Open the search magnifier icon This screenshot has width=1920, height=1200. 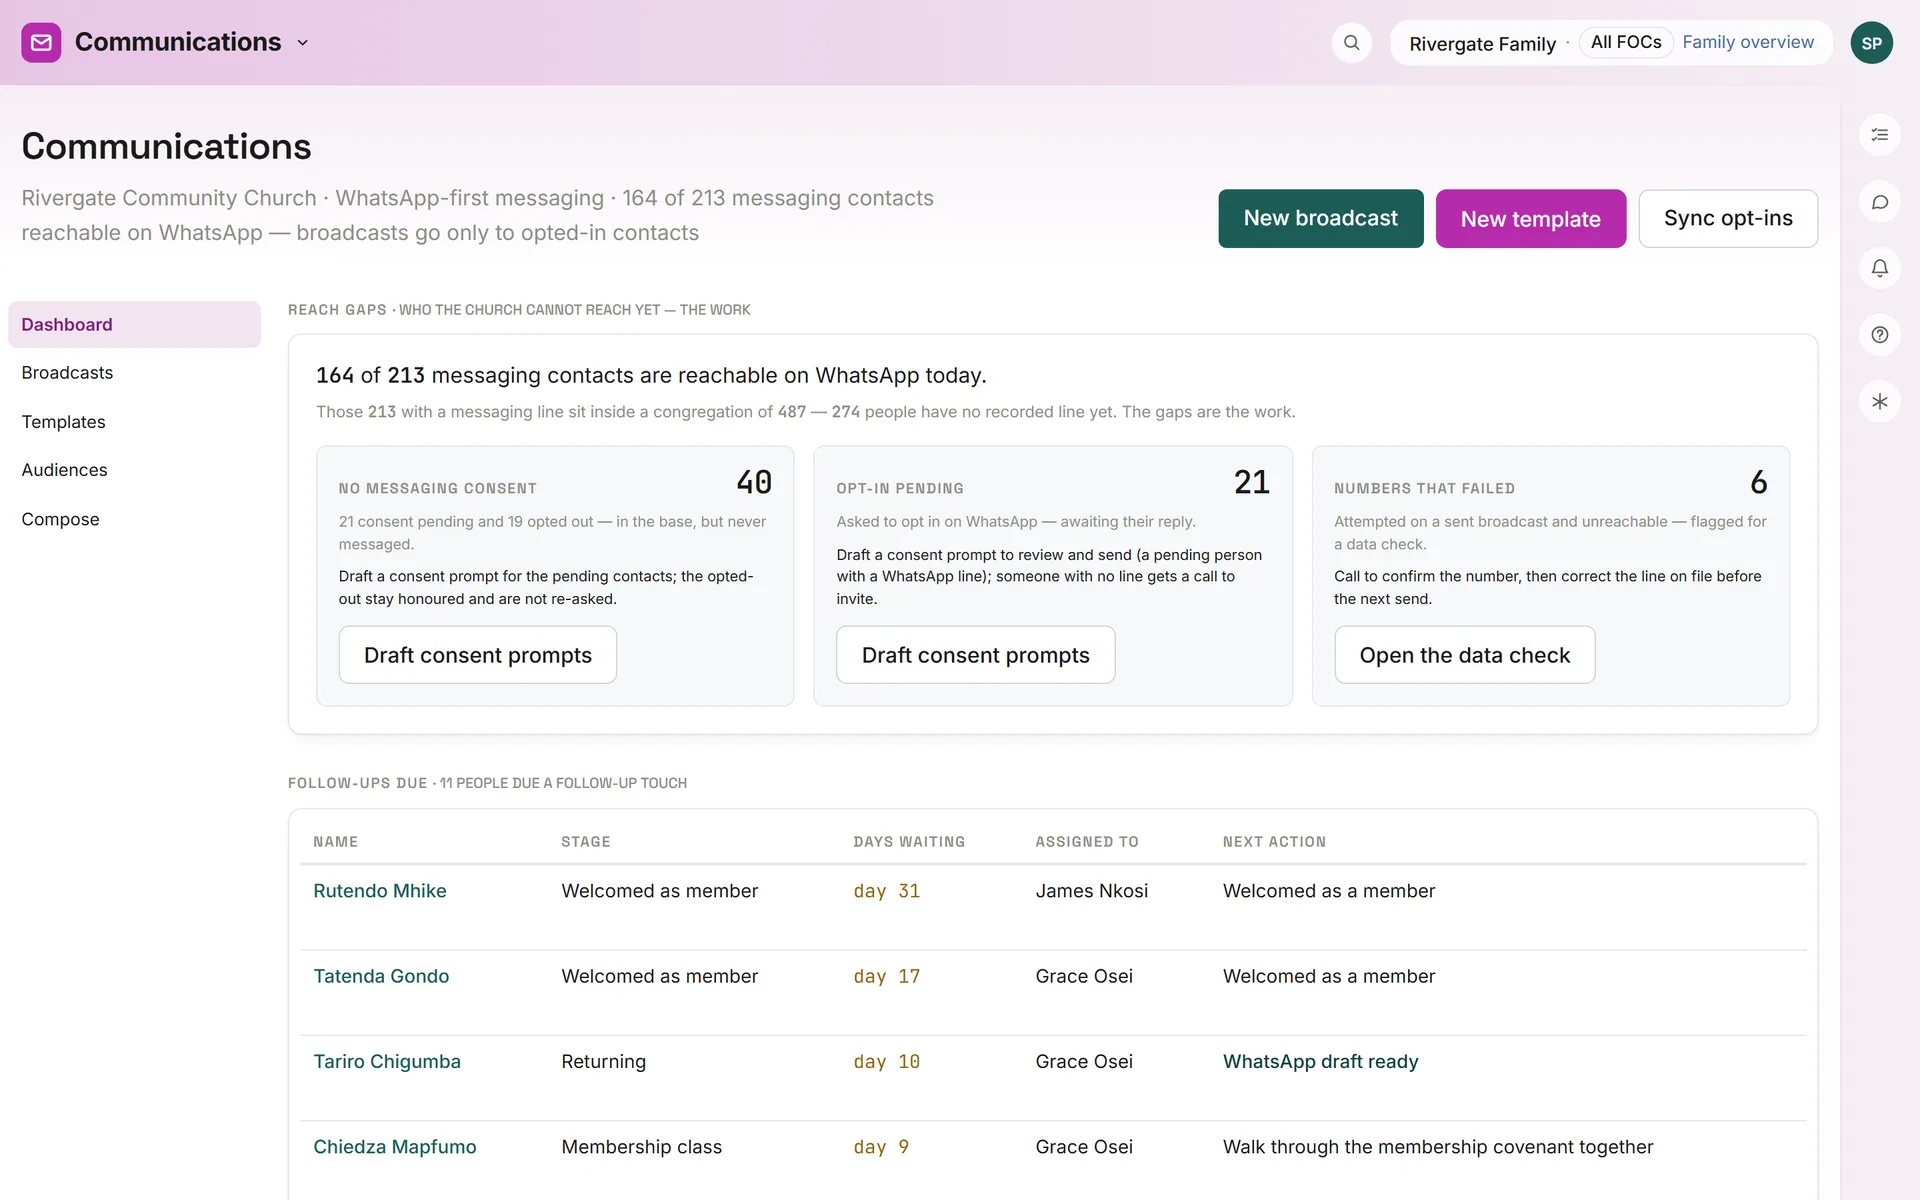click(1351, 43)
